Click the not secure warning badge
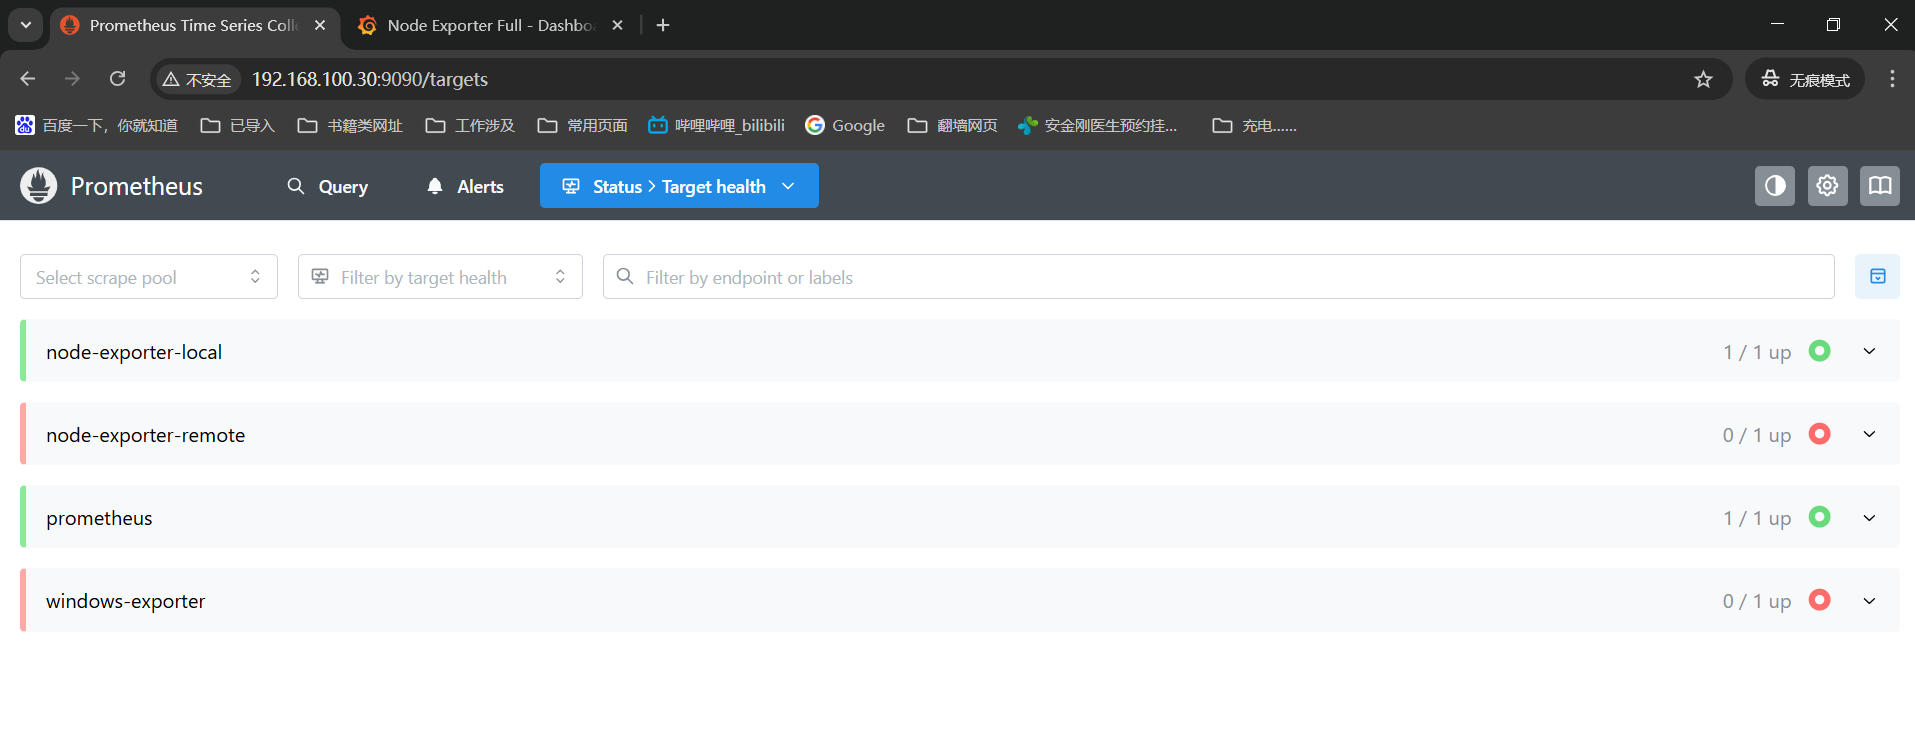Viewport: 1915px width, 741px height. click(197, 79)
